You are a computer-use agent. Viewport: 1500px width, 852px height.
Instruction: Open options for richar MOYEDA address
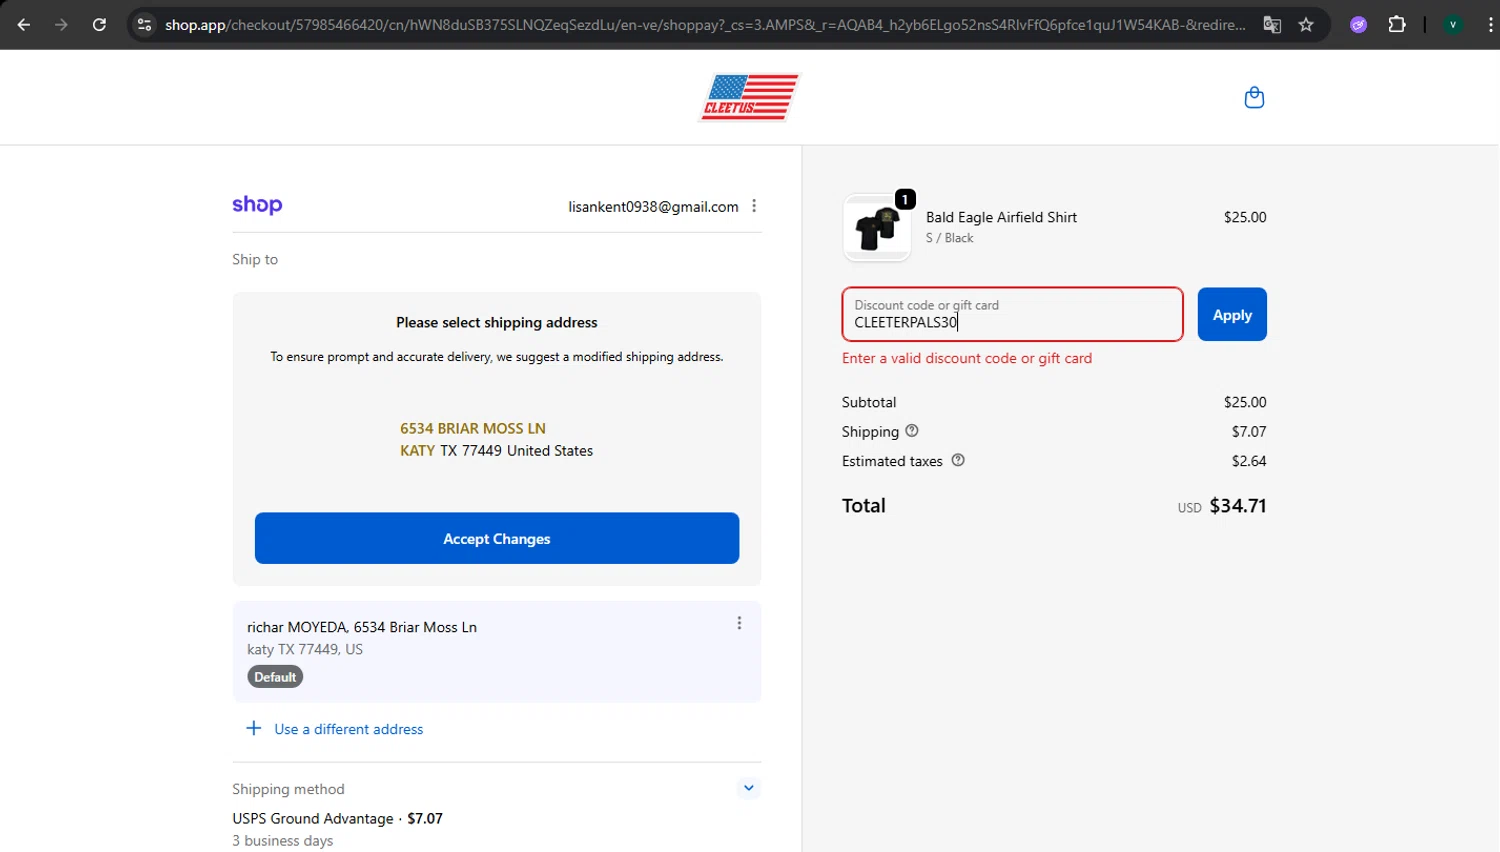click(739, 623)
